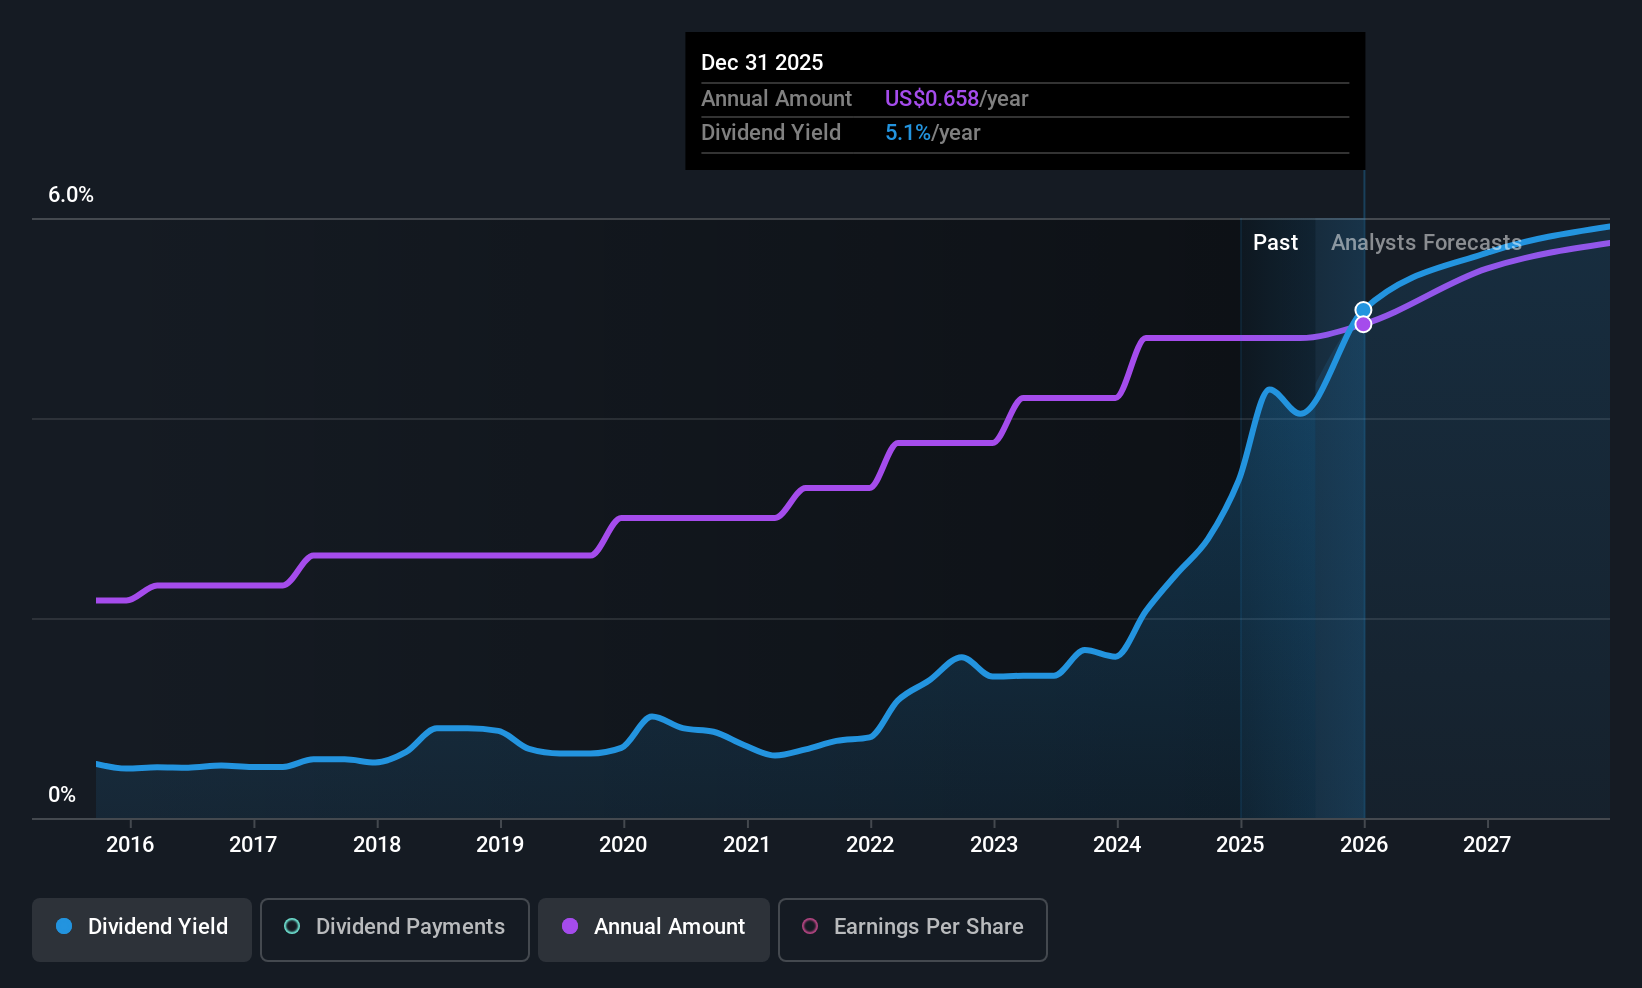1642x988 pixels.
Task: Click the 2020 year axis label
Action: tap(623, 844)
